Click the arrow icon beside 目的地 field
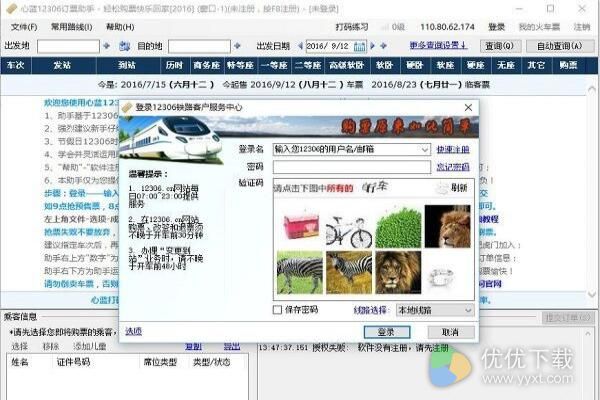Screen dimensions: 600x400 (237, 46)
